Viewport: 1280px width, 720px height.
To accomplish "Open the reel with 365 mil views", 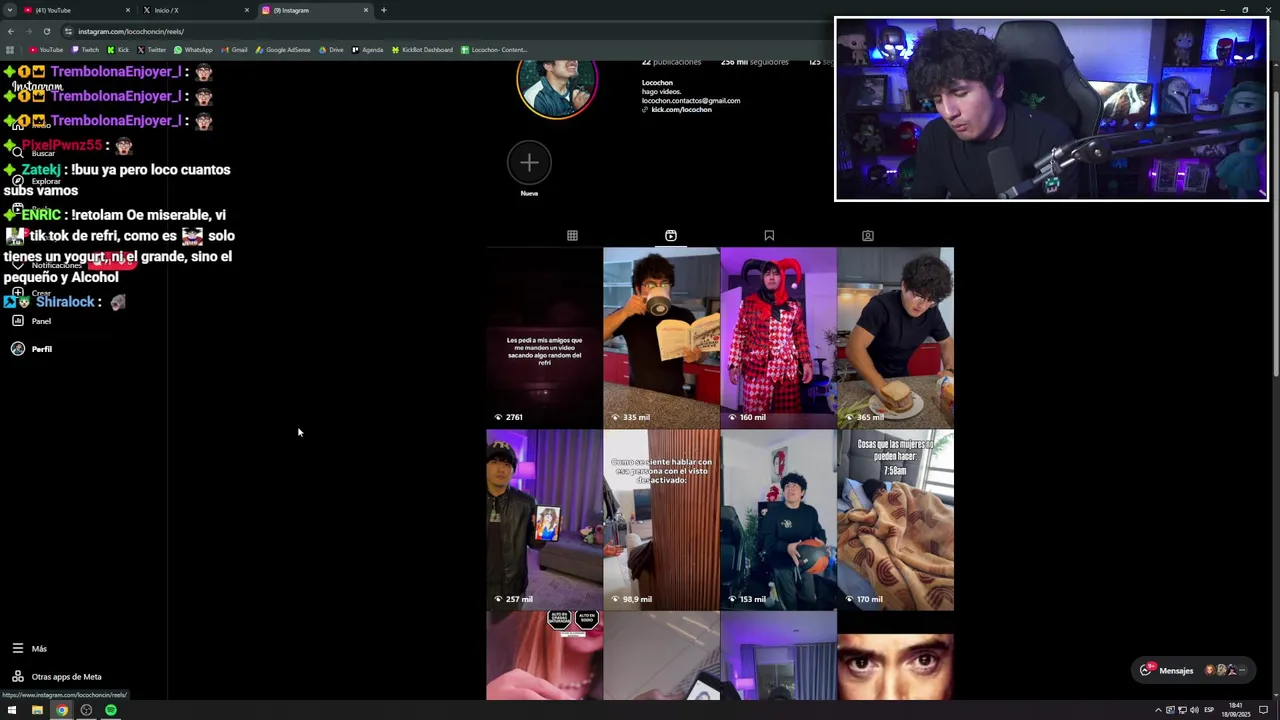I will click(895, 338).
